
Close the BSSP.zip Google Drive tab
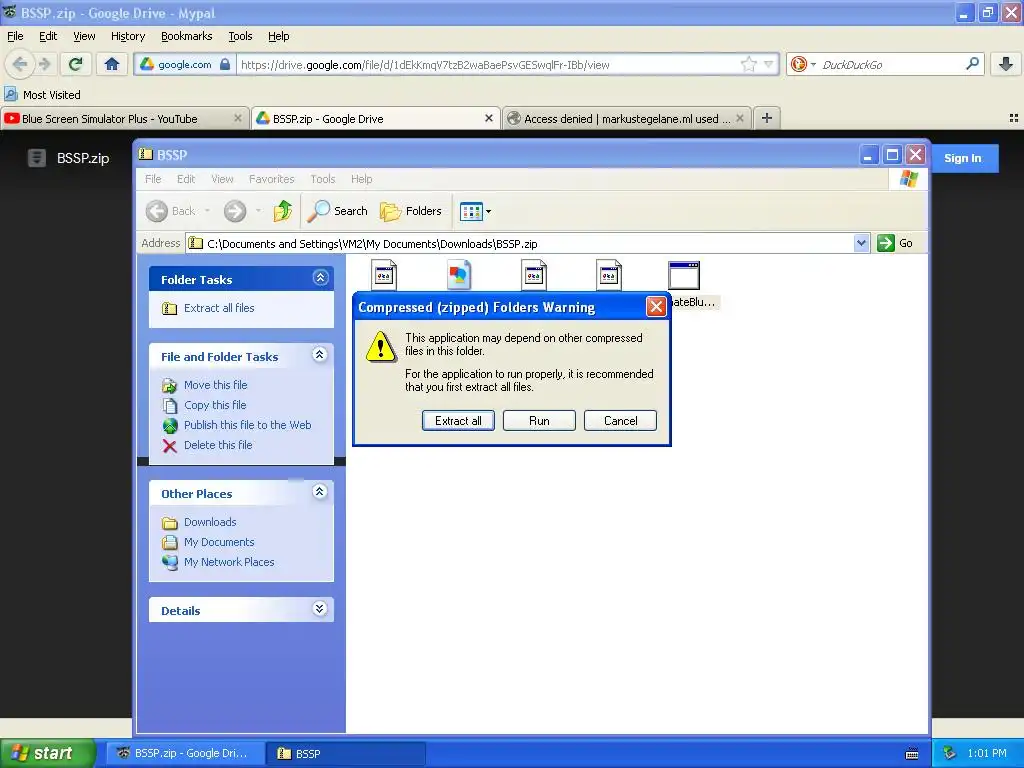coord(488,118)
